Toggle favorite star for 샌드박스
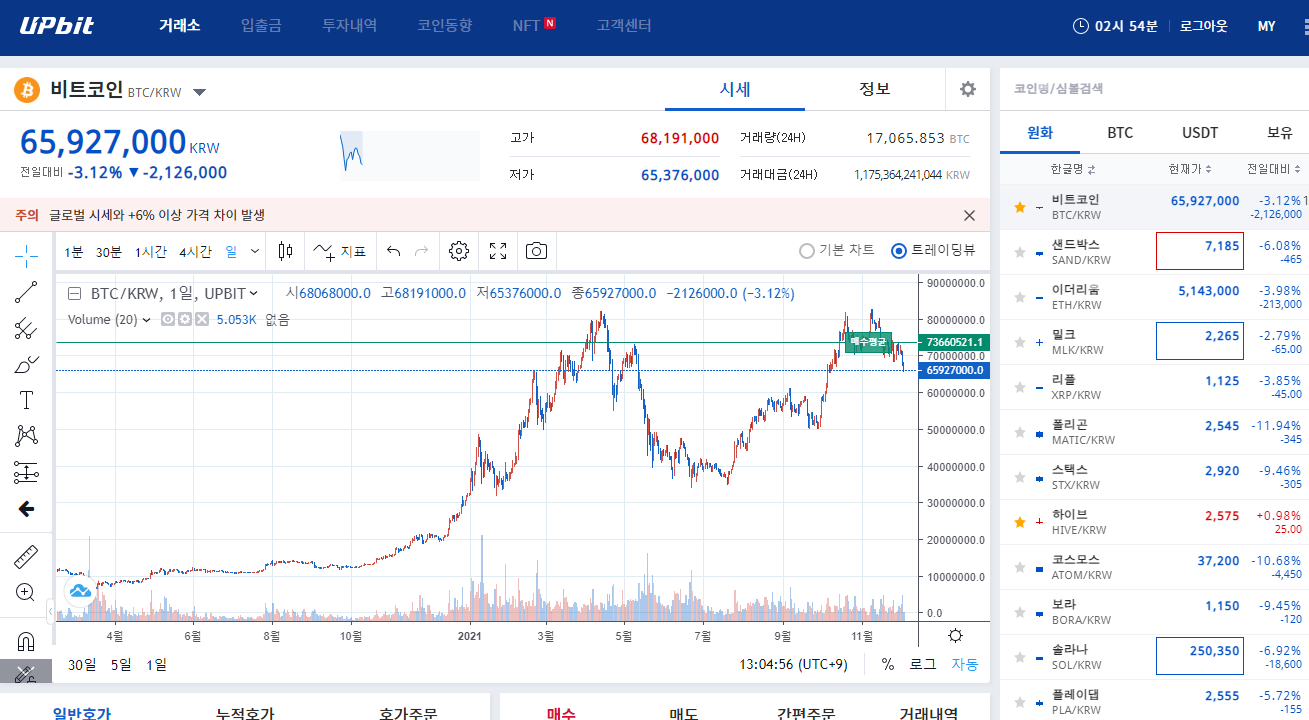Screen dimensions: 1309x720 1020,252
